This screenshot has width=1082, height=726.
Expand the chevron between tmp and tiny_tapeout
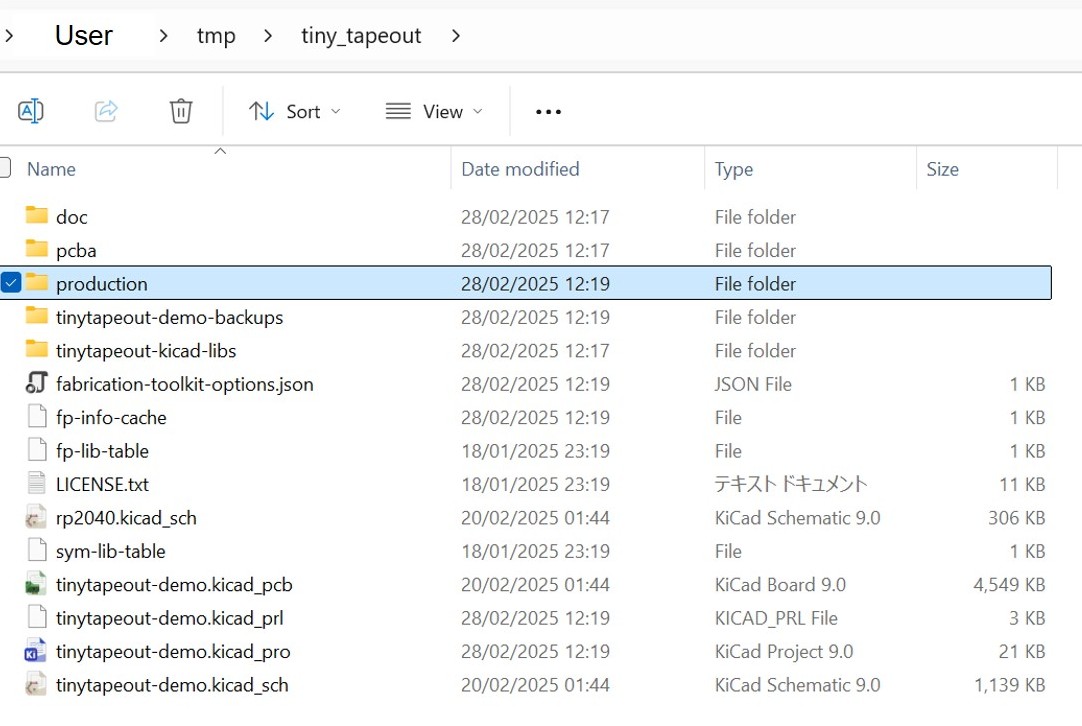click(x=268, y=36)
